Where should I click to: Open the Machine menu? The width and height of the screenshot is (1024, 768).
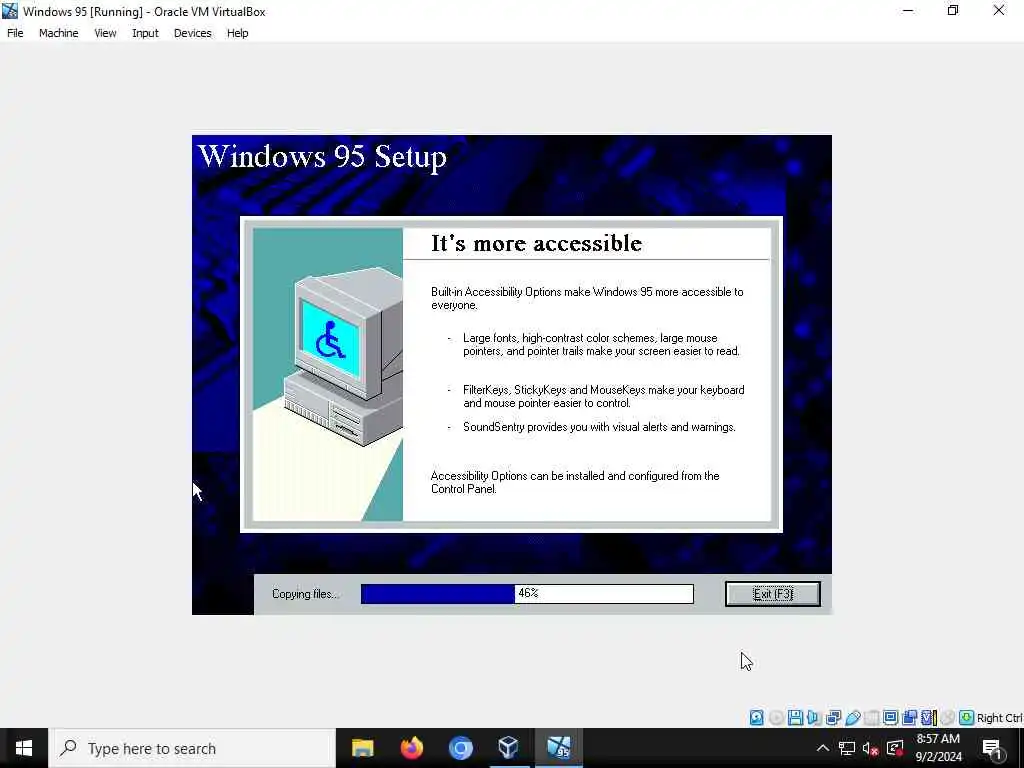pyautogui.click(x=59, y=33)
